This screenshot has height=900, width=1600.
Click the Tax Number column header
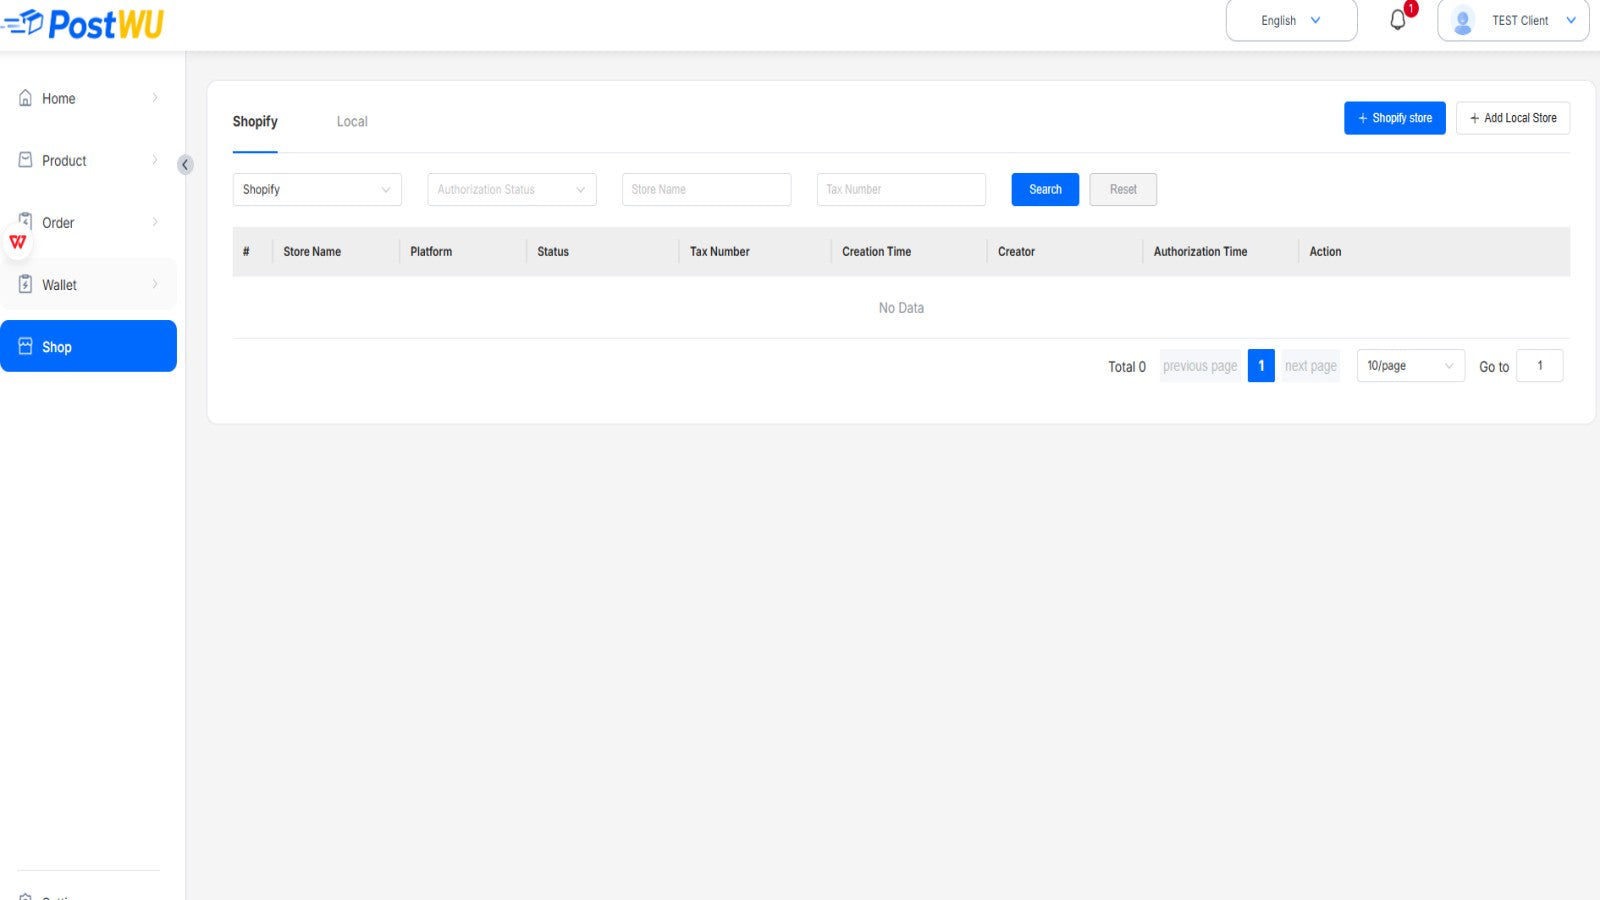pyautogui.click(x=720, y=252)
